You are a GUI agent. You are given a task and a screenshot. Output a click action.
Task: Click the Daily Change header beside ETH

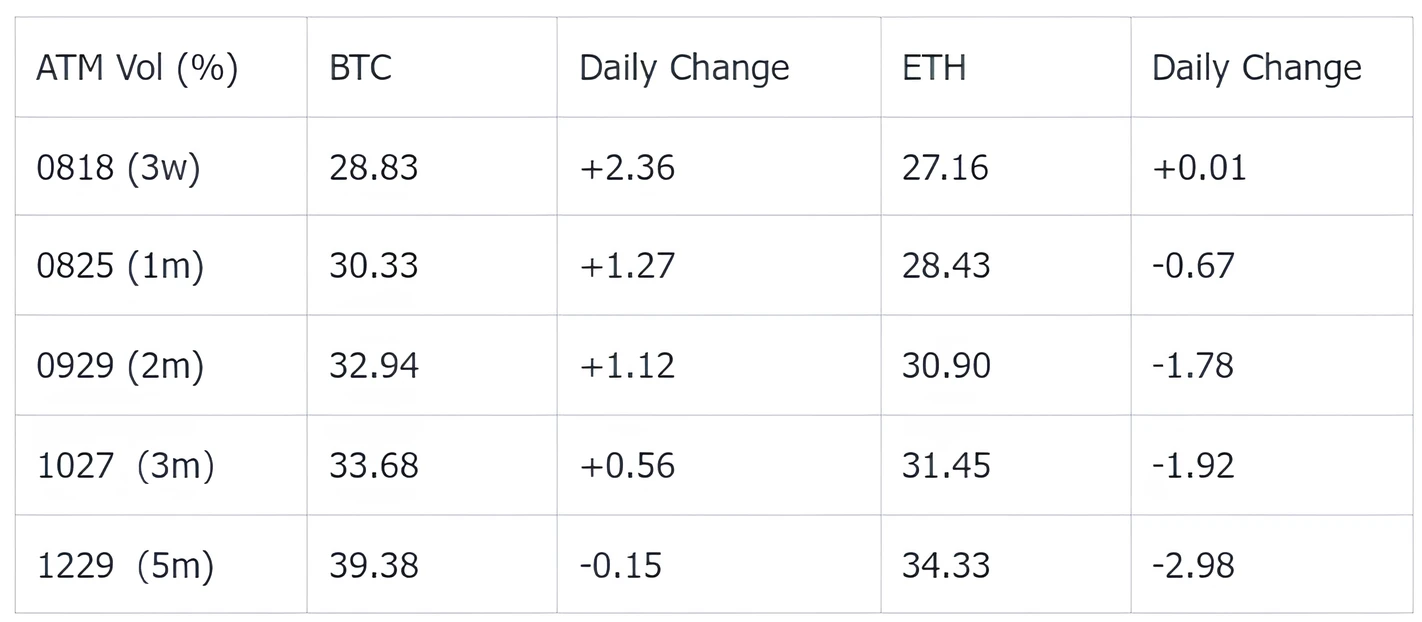[1256, 68]
